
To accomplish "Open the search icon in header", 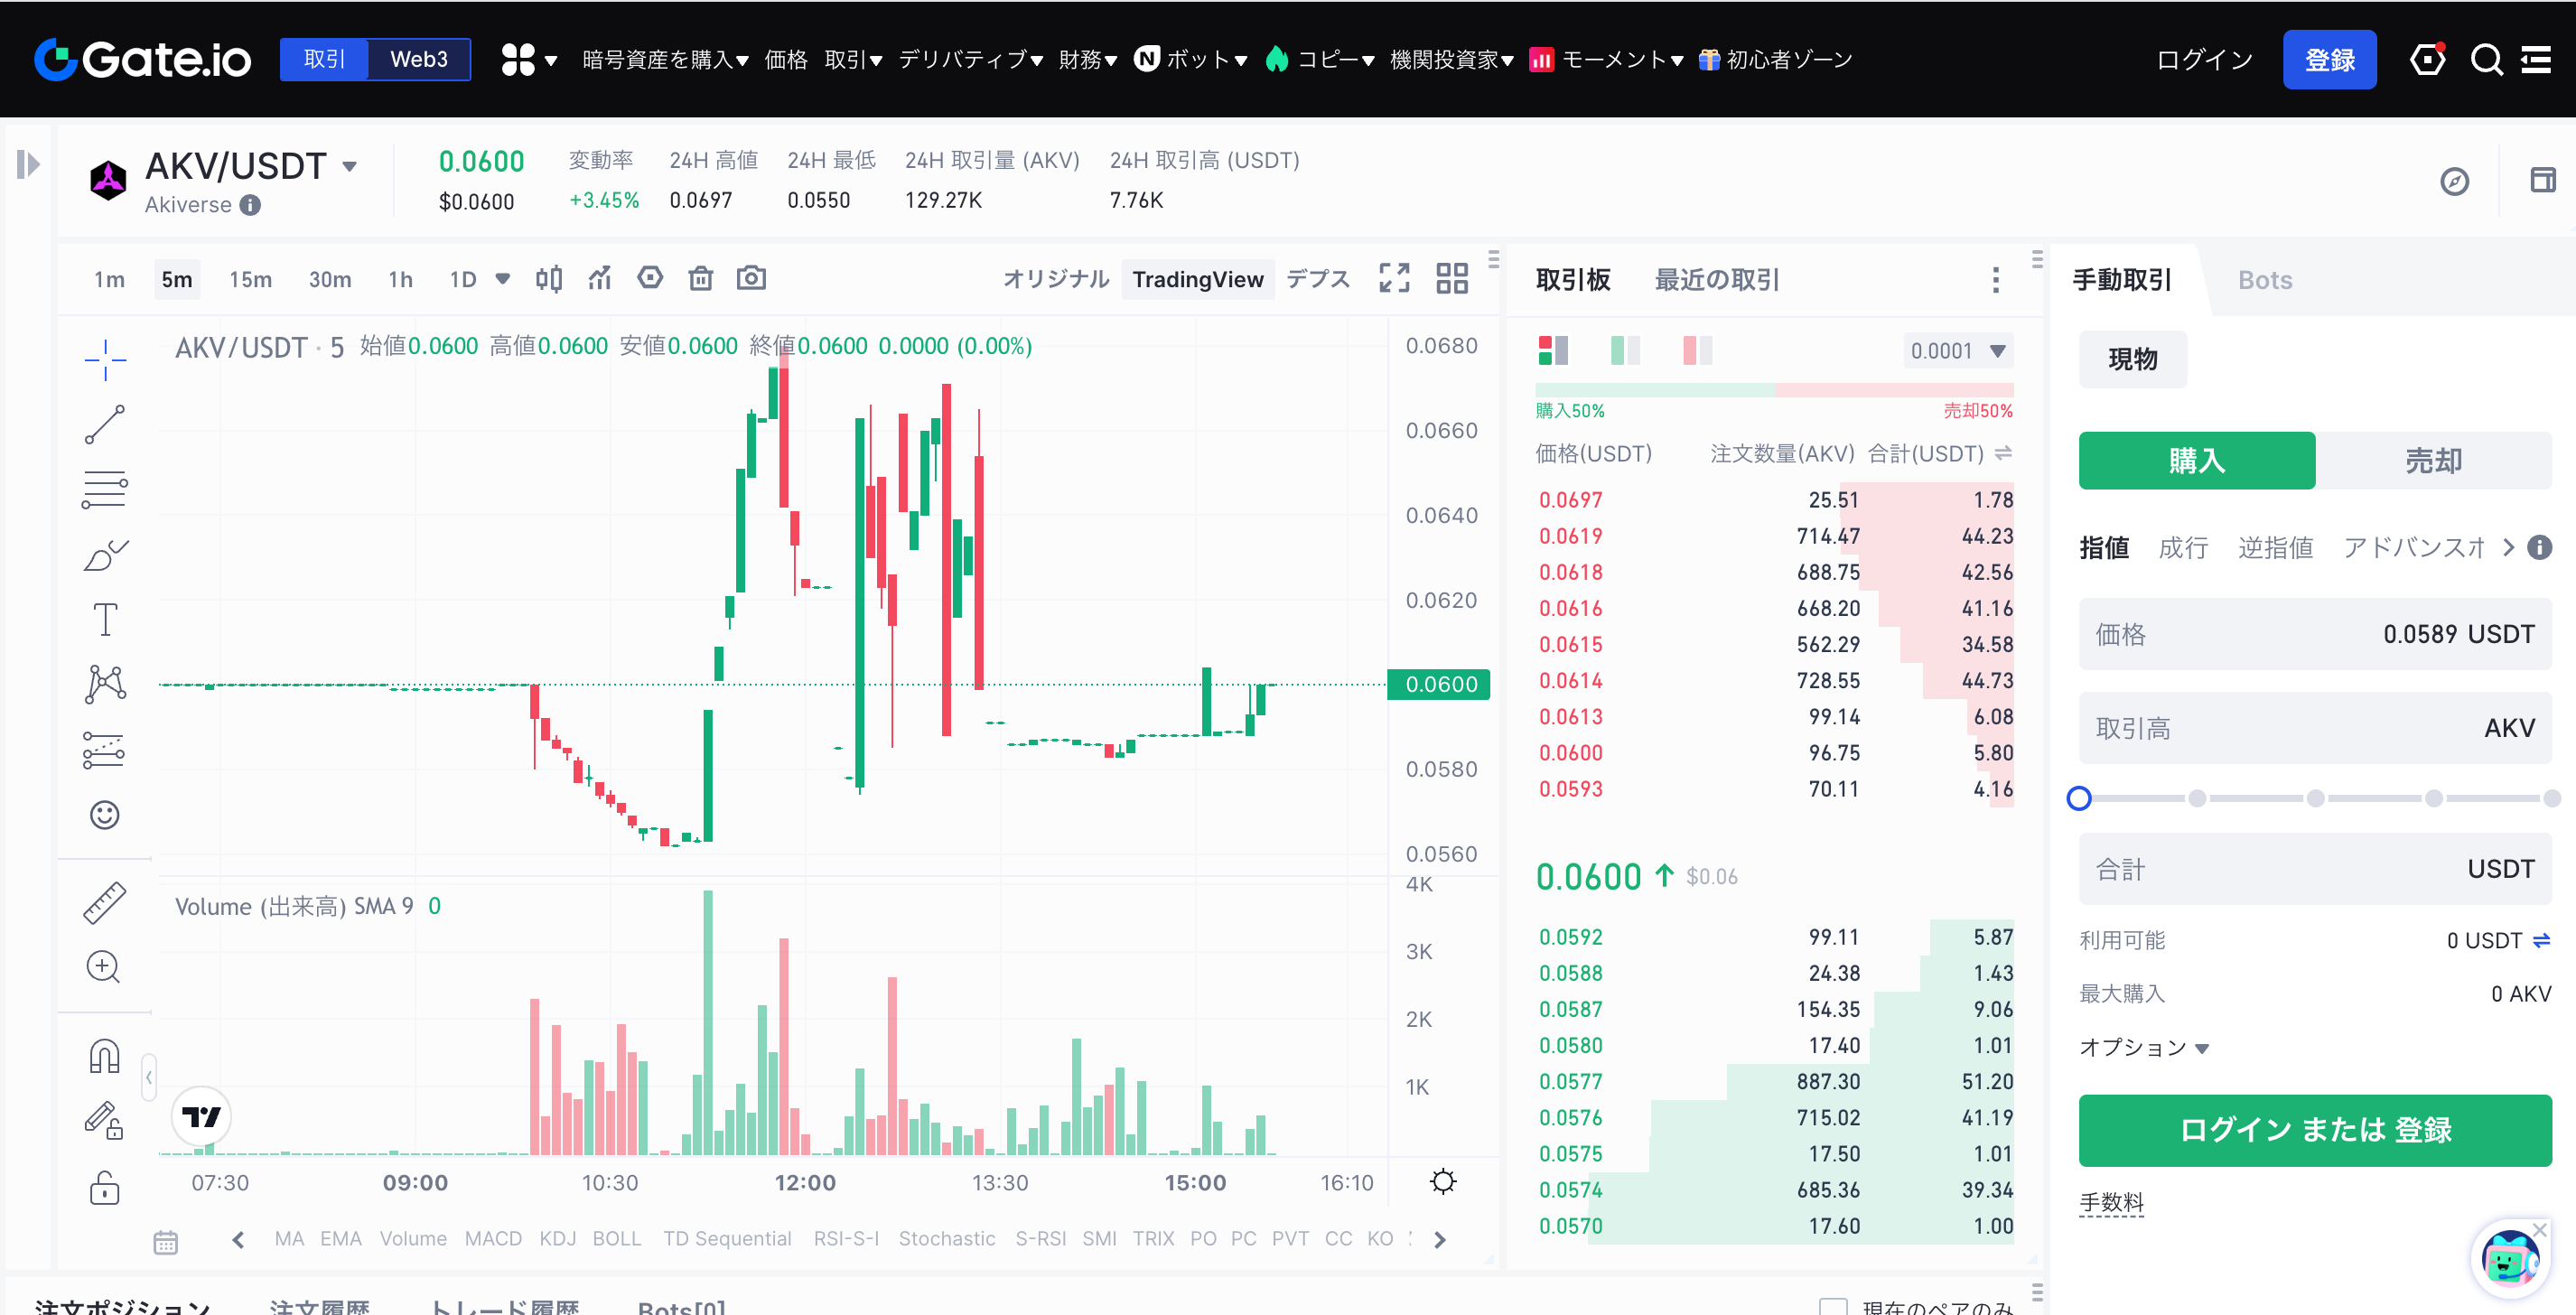I will pyautogui.click(x=2487, y=60).
